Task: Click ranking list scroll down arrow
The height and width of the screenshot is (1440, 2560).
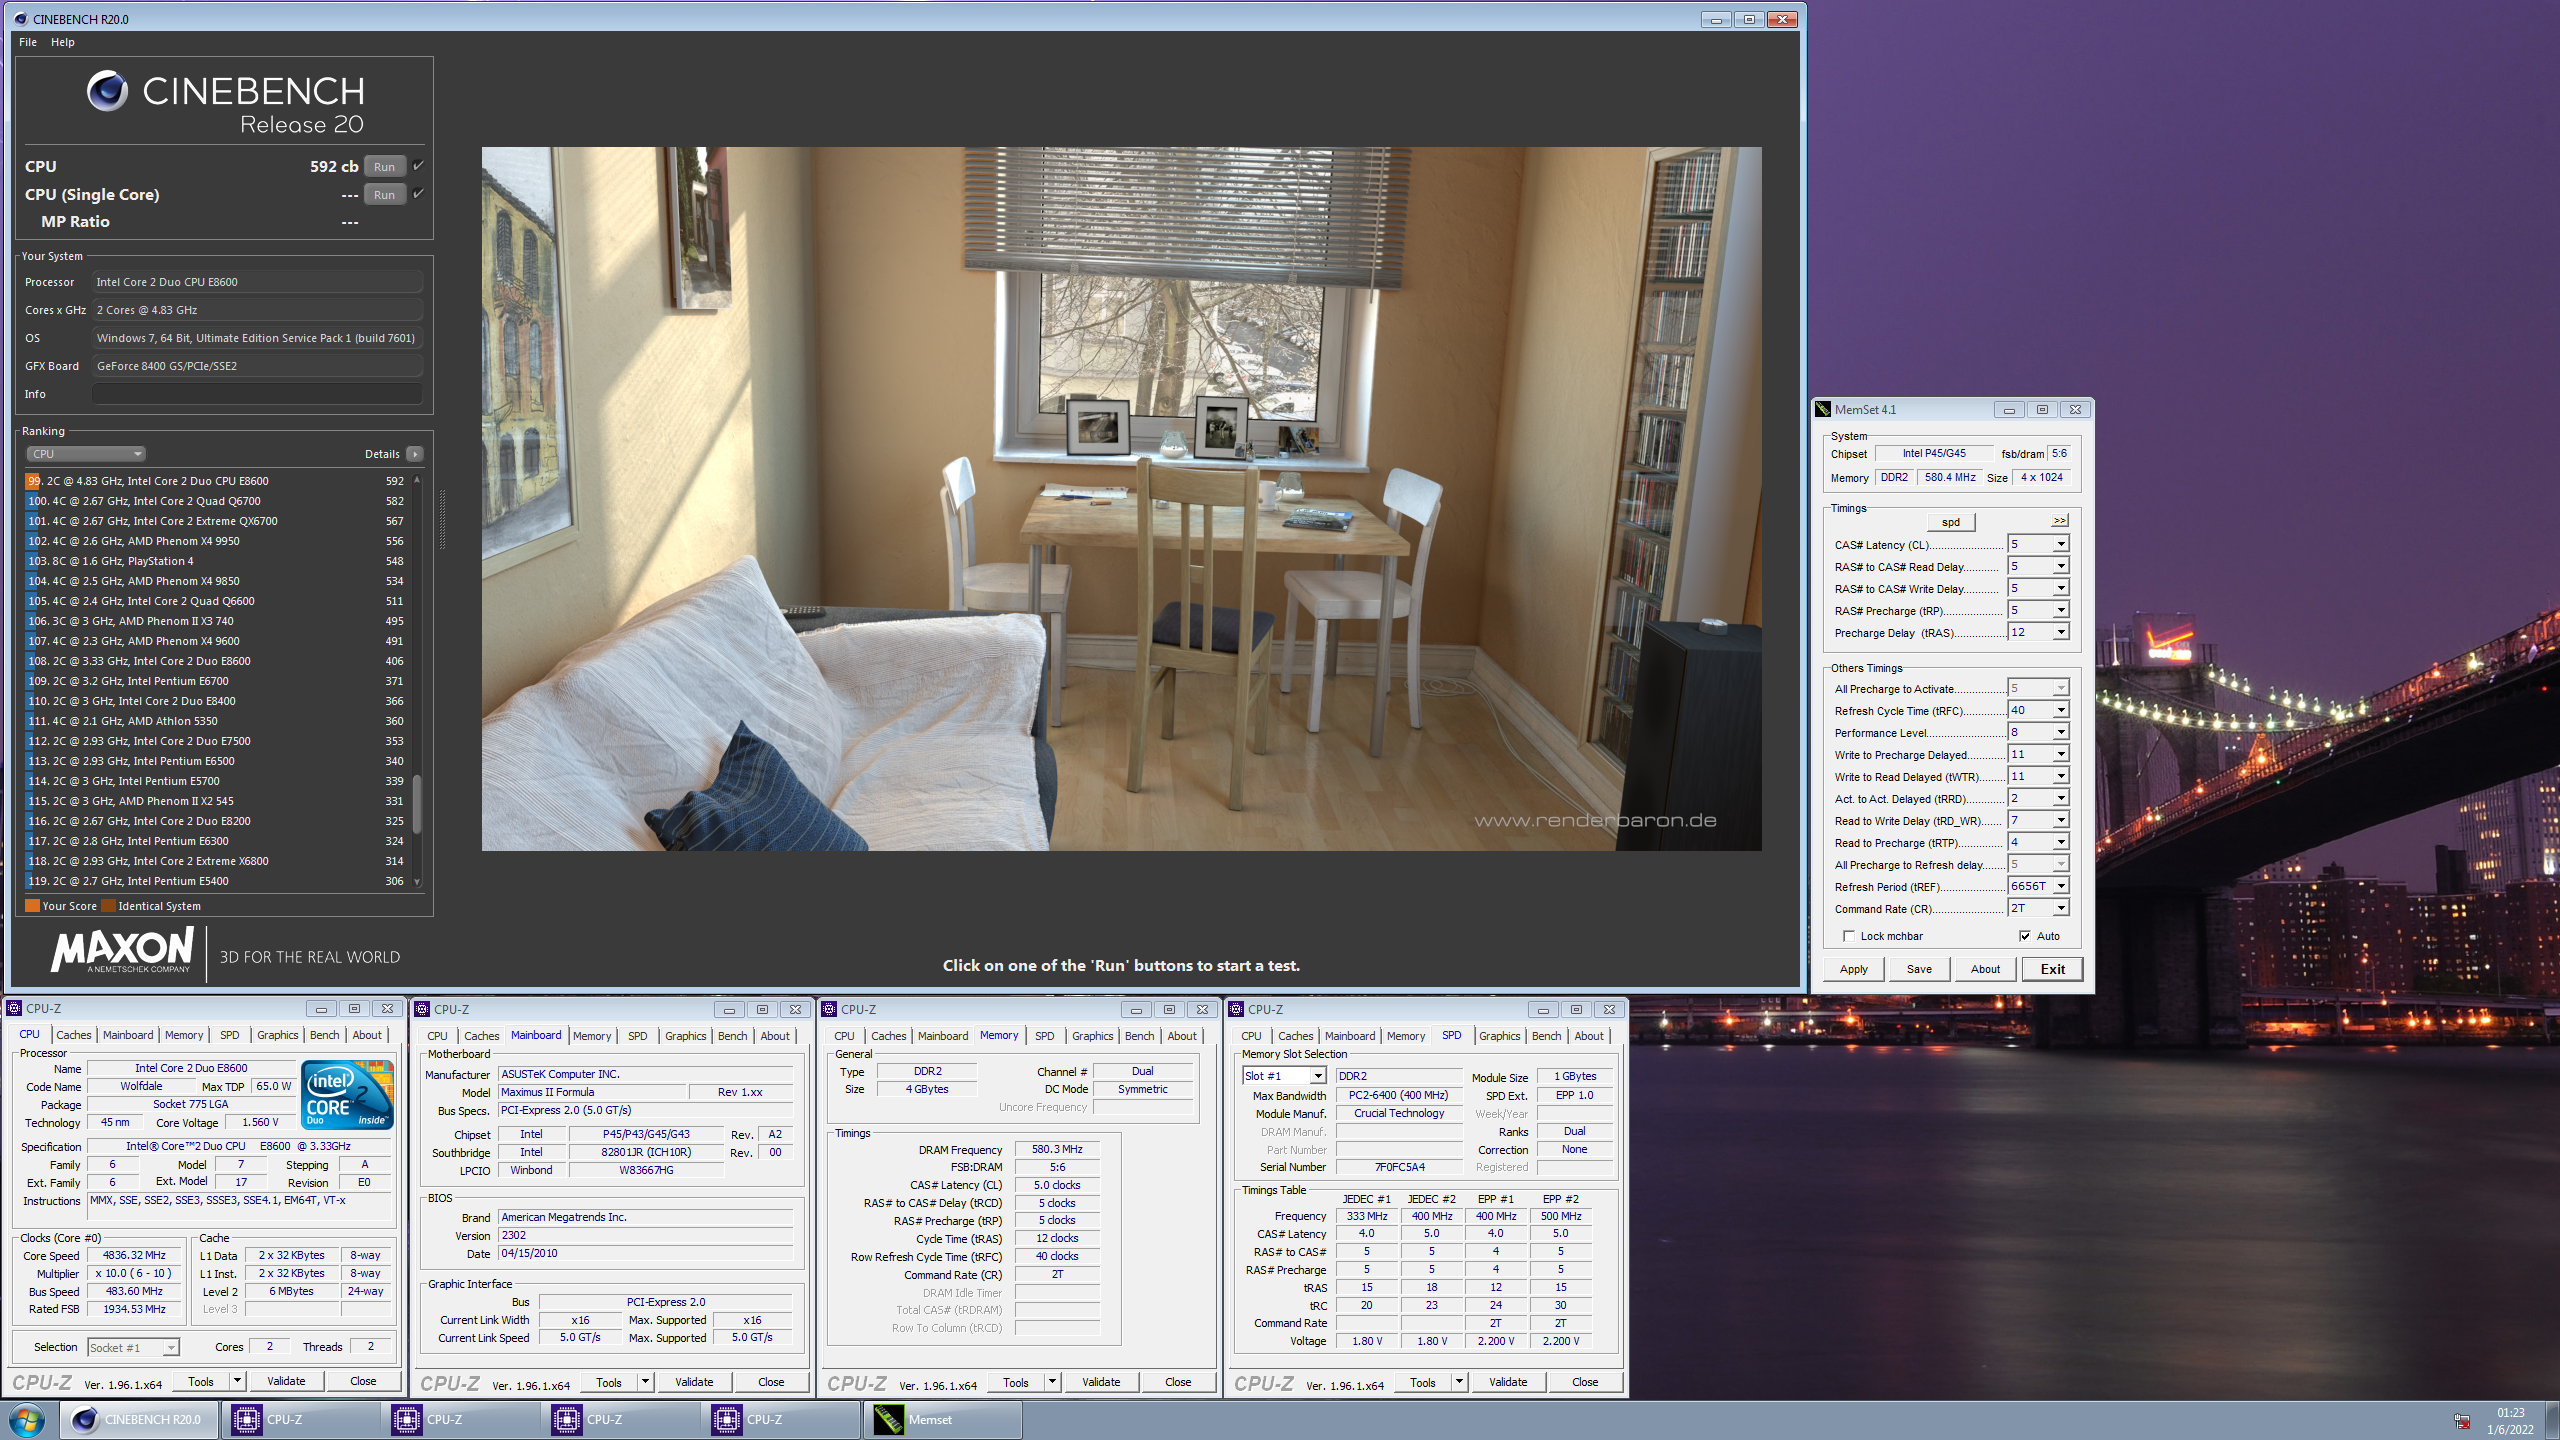Action: click(x=417, y=882)
